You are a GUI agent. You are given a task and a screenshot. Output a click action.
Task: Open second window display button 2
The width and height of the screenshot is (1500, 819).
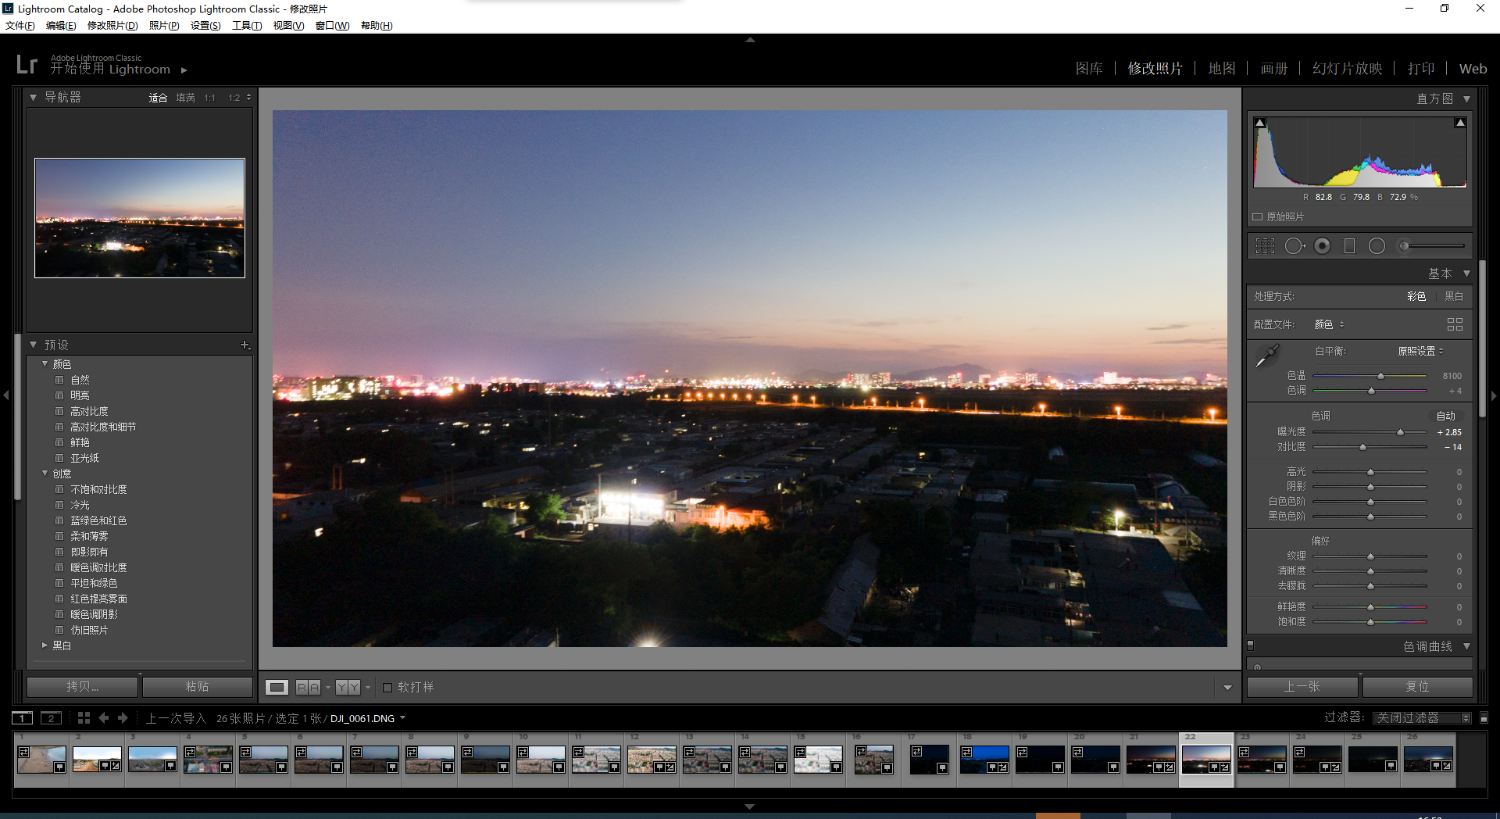click(x=51, y=718)
